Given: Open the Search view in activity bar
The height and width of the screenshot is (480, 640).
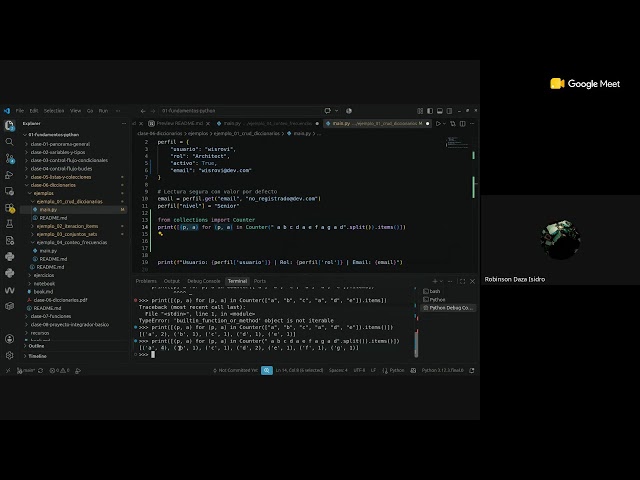Looking at the screenshot, I should pyautogui.click(x=9, y=142).
